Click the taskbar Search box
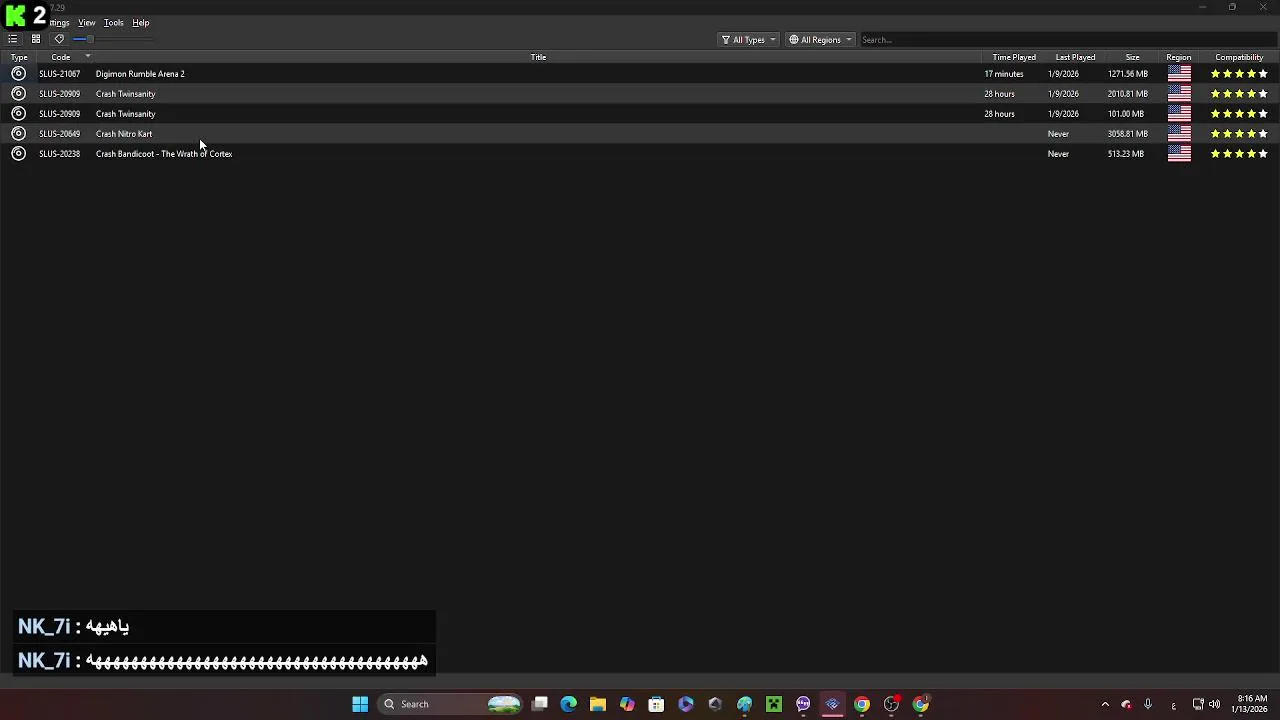This screenshot has height=720, width=1280. (452, 704)
